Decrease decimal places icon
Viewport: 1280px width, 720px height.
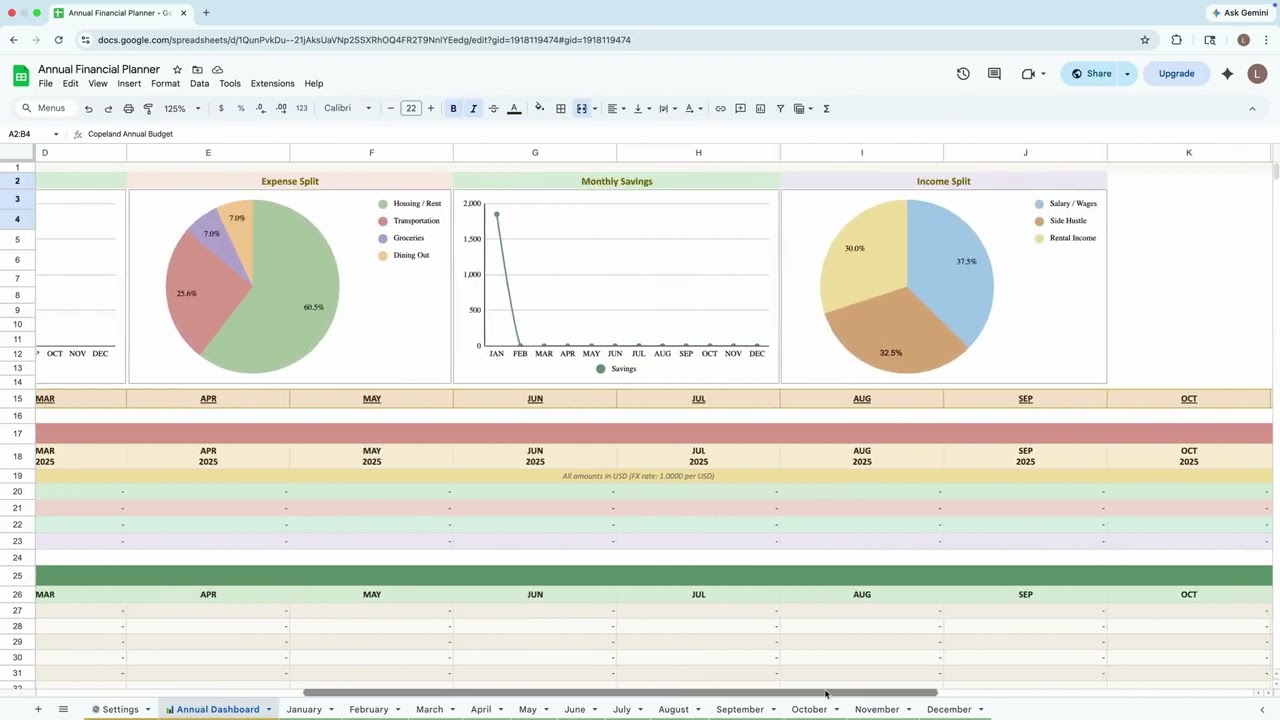click(x=261, y=109)
